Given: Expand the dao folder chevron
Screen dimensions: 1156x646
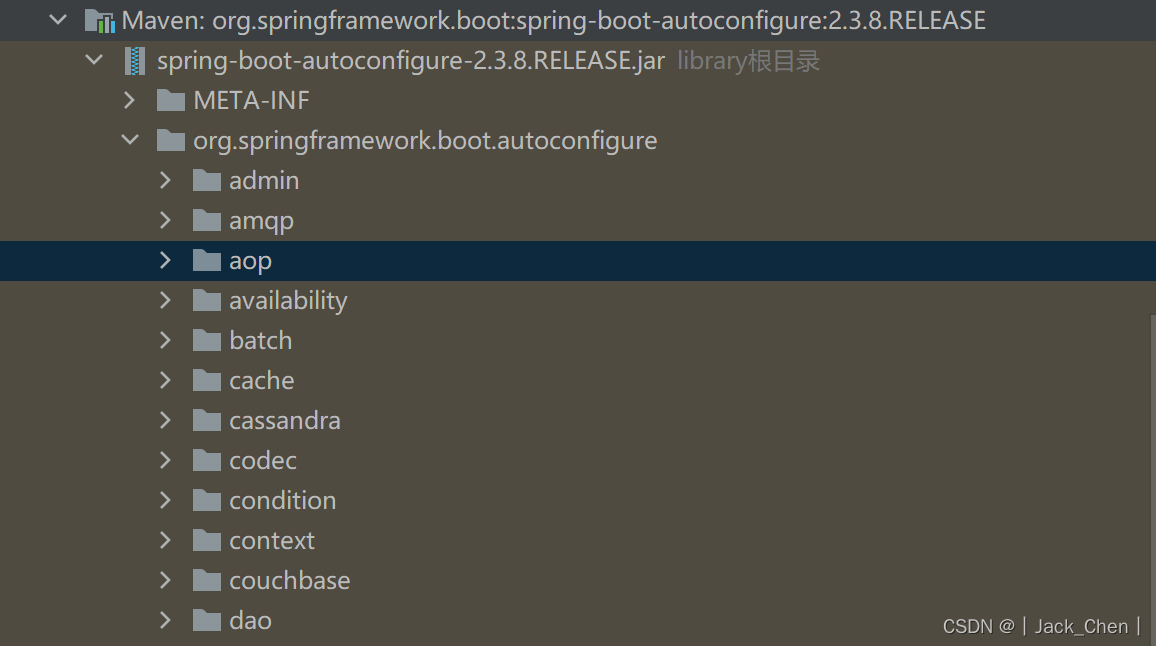Looking at the screenshot, I should pyautogui.click(x=165, y=620).
